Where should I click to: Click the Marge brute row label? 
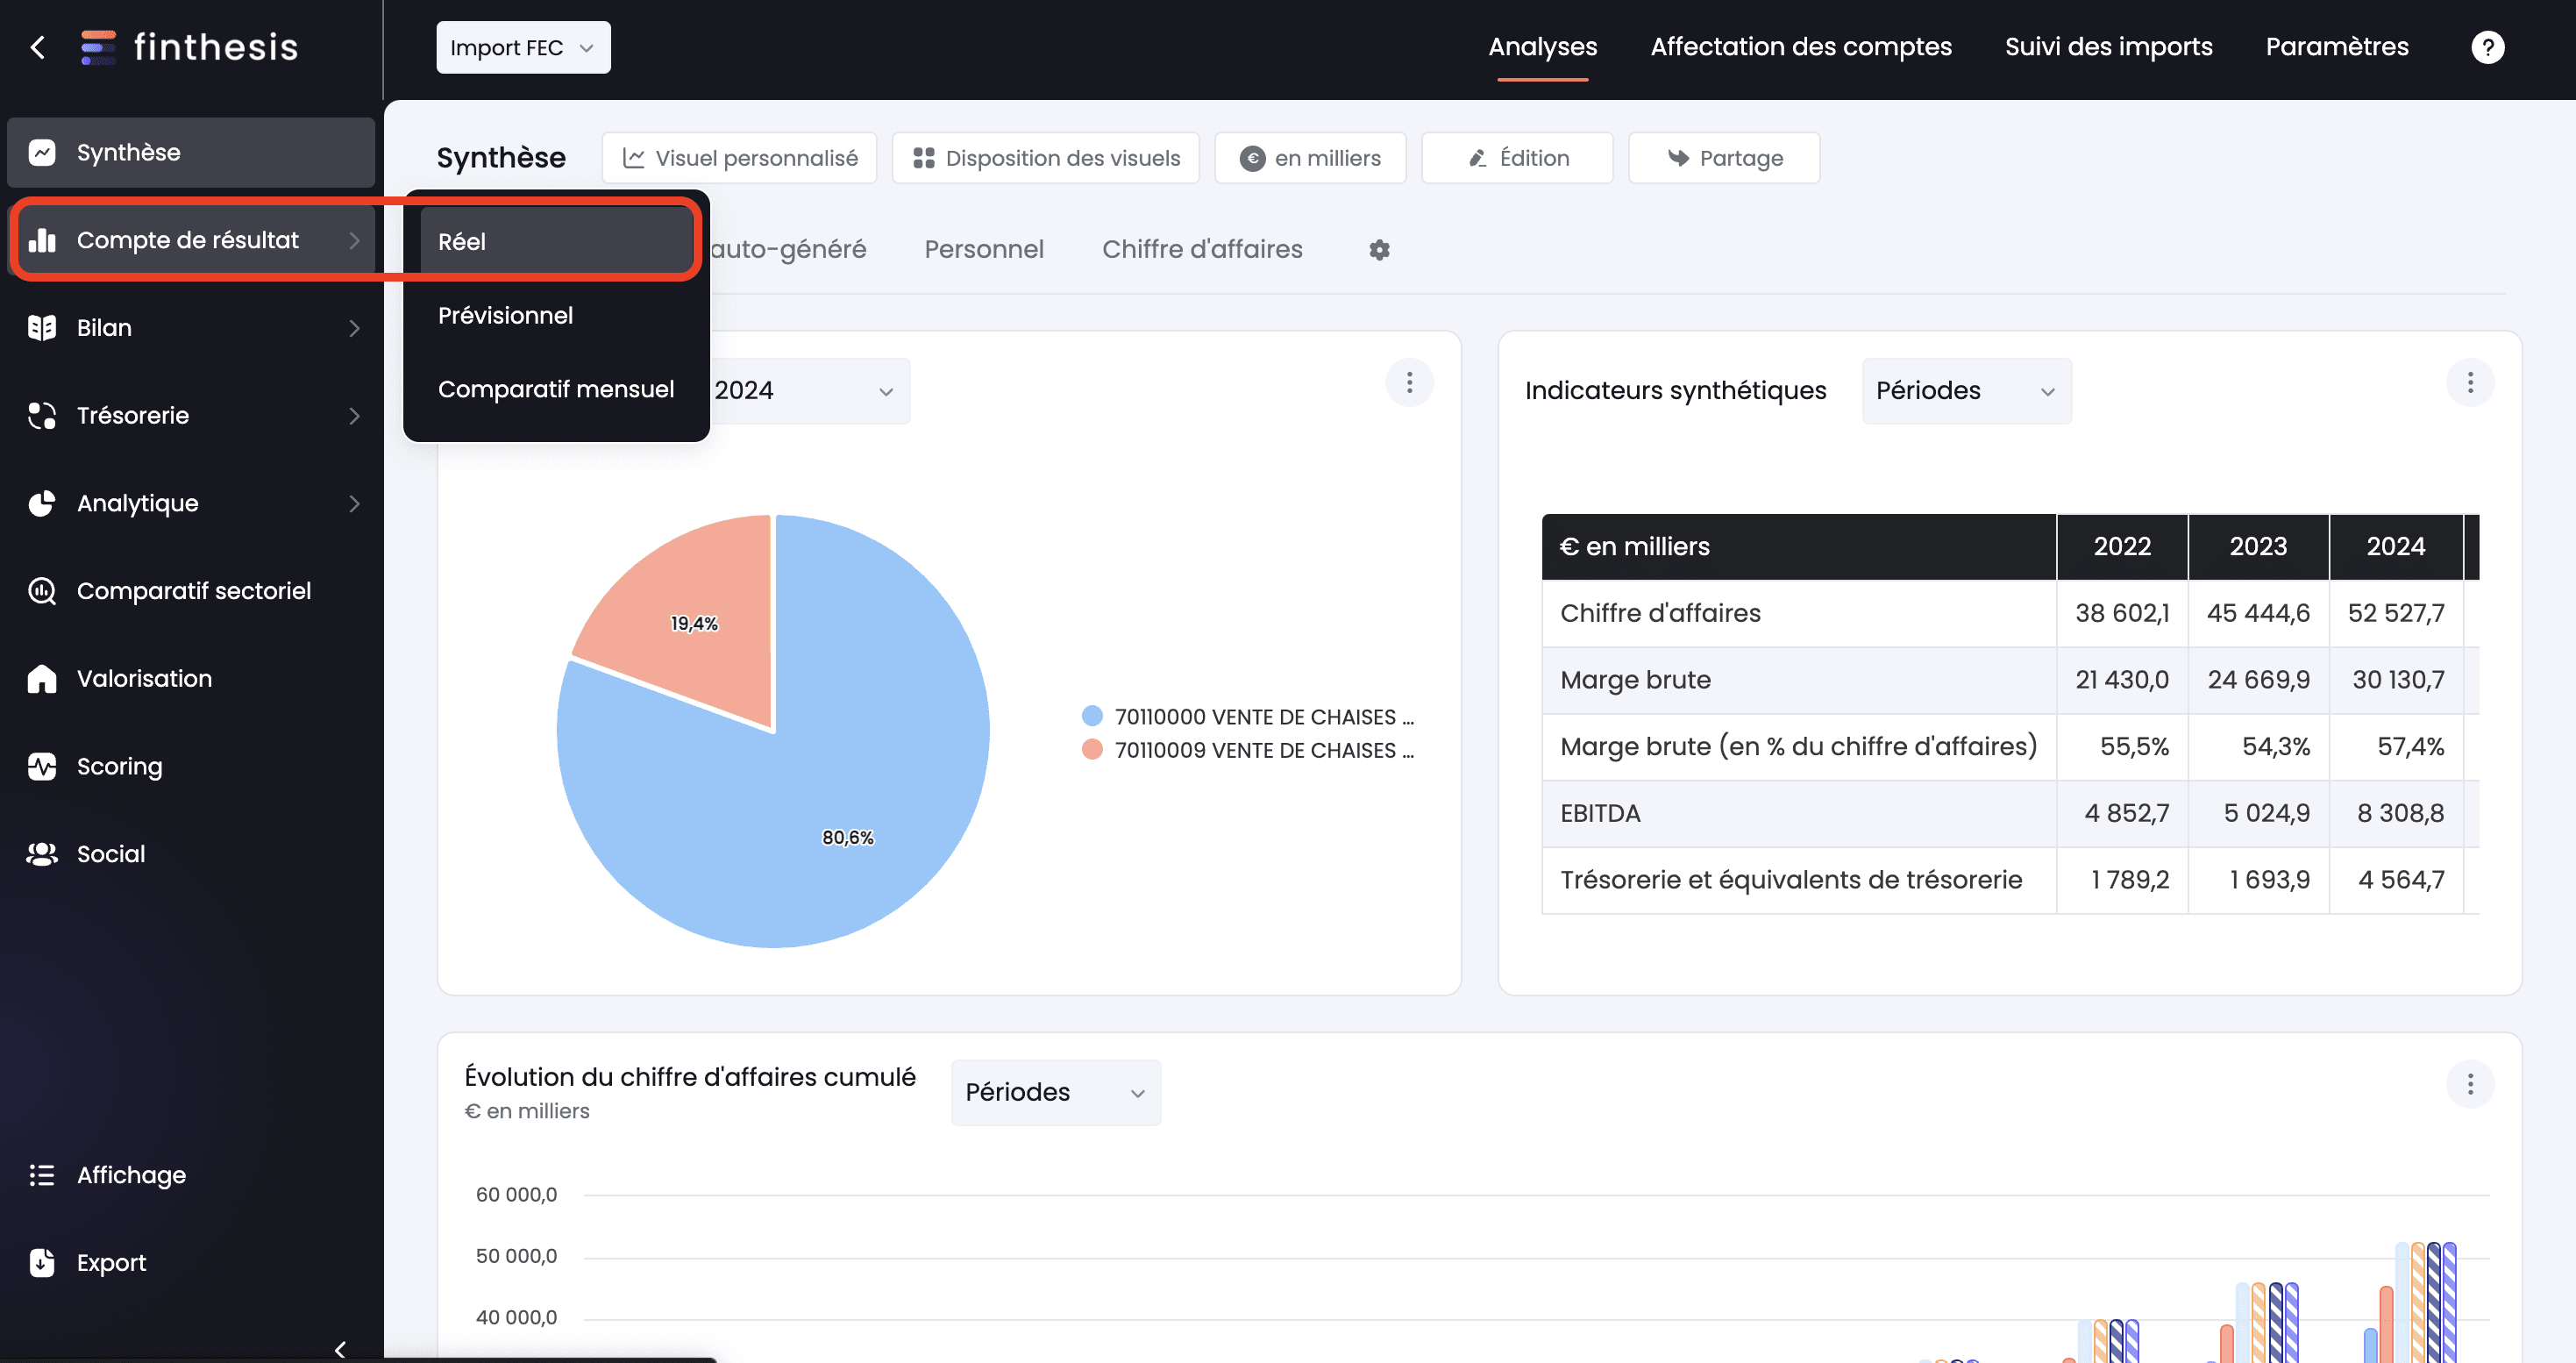(1635, 680)
